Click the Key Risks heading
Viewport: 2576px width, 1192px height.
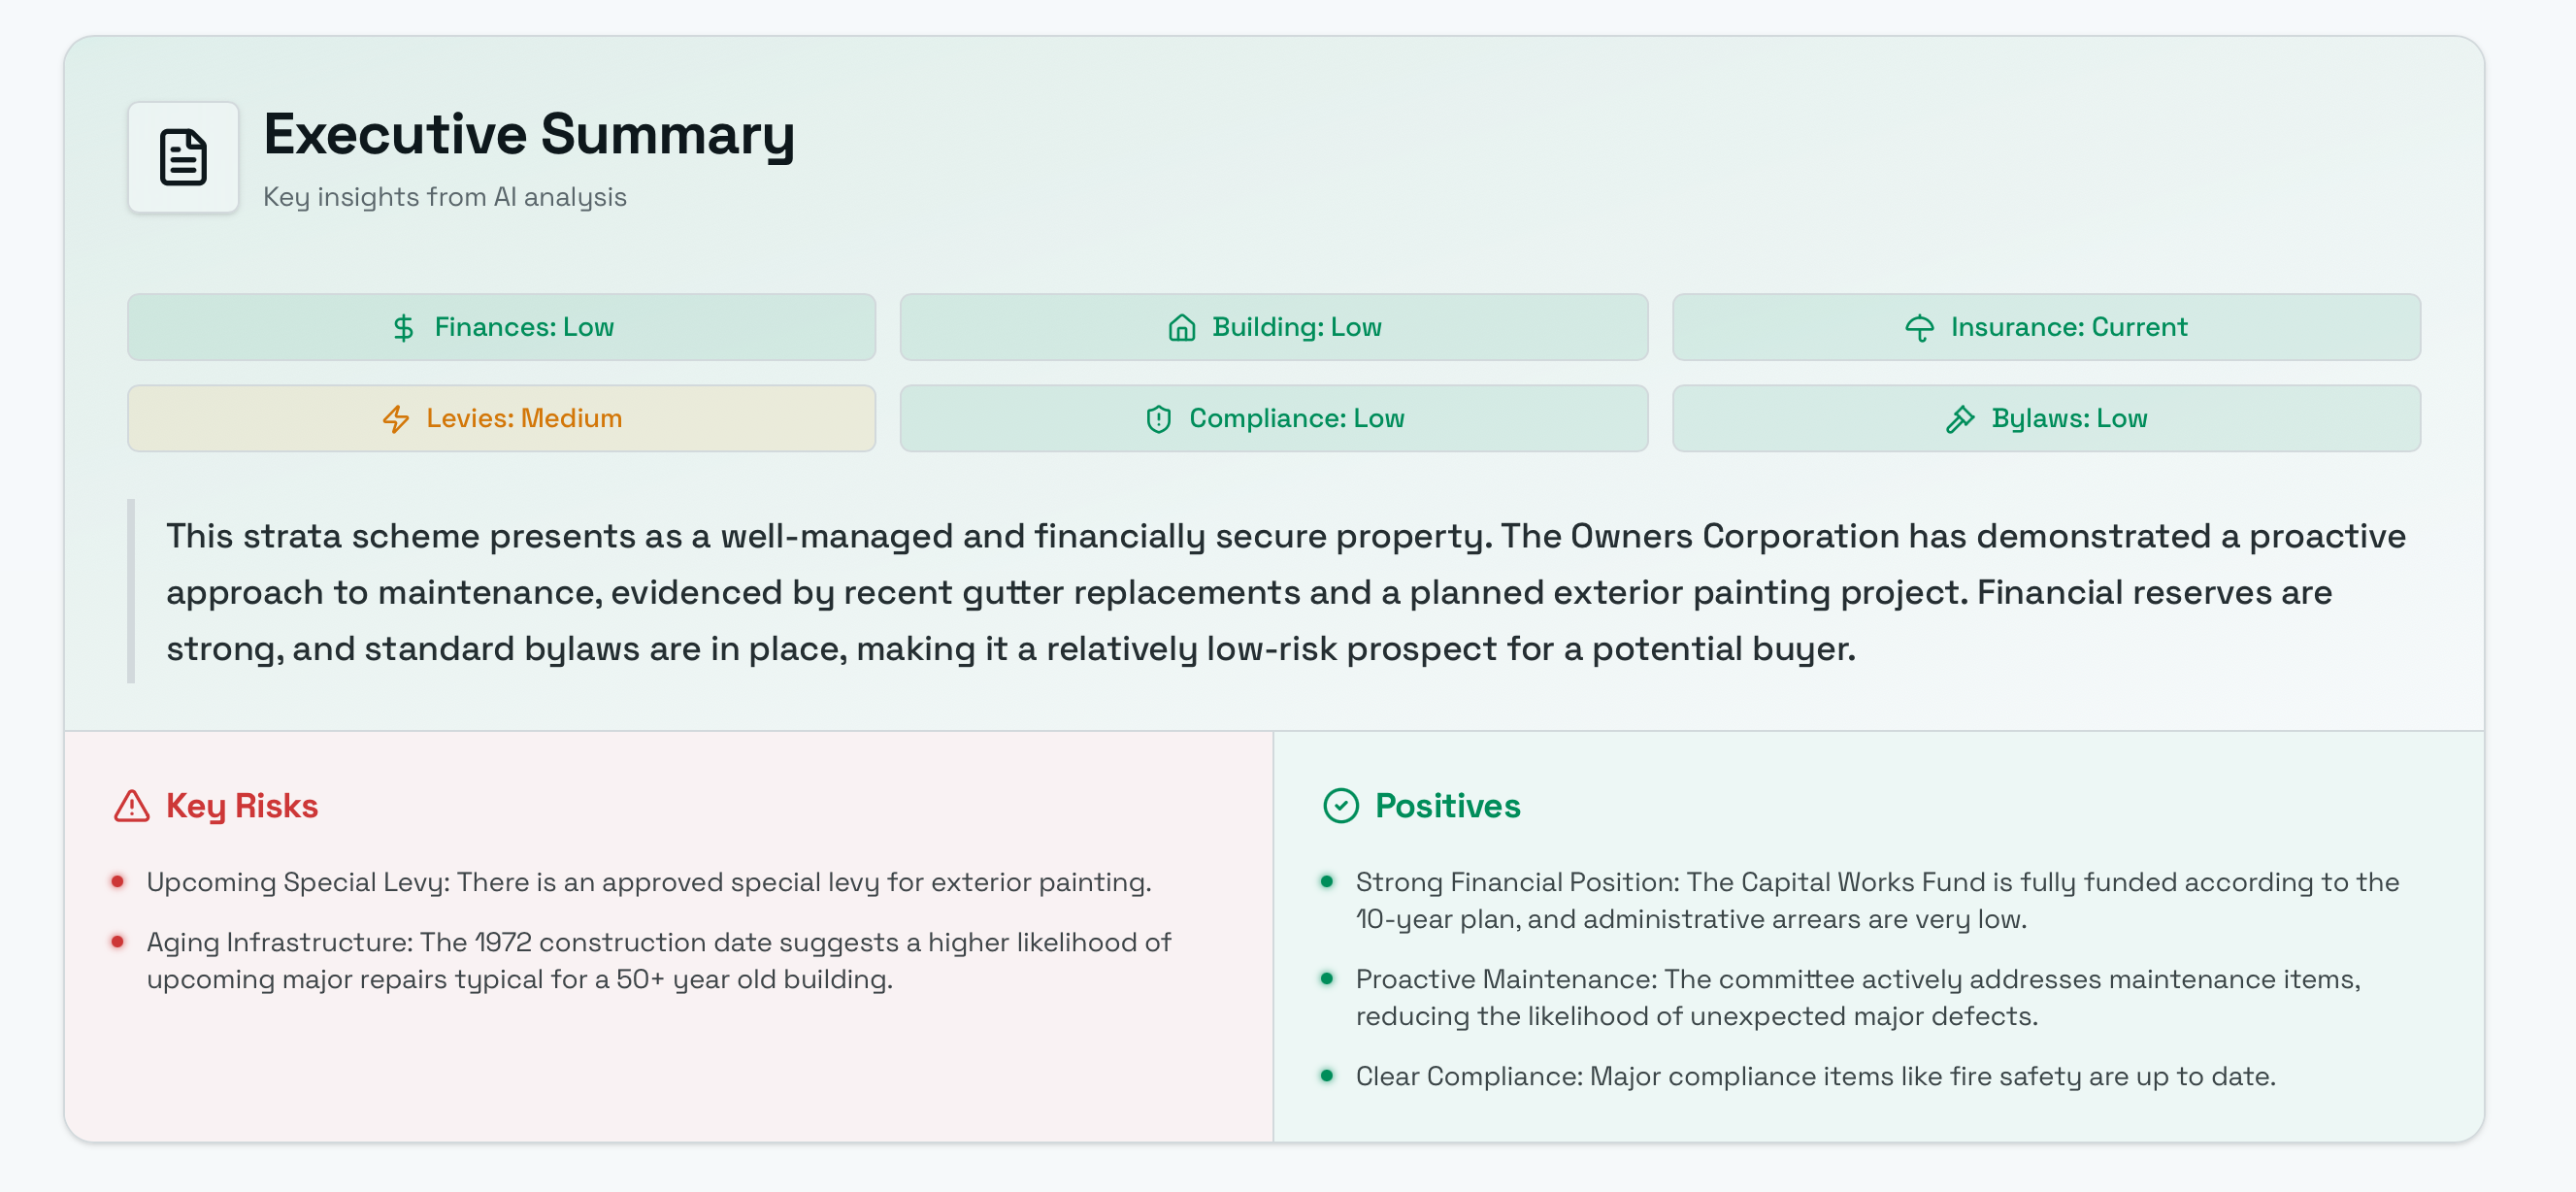(x=242, y=806)
